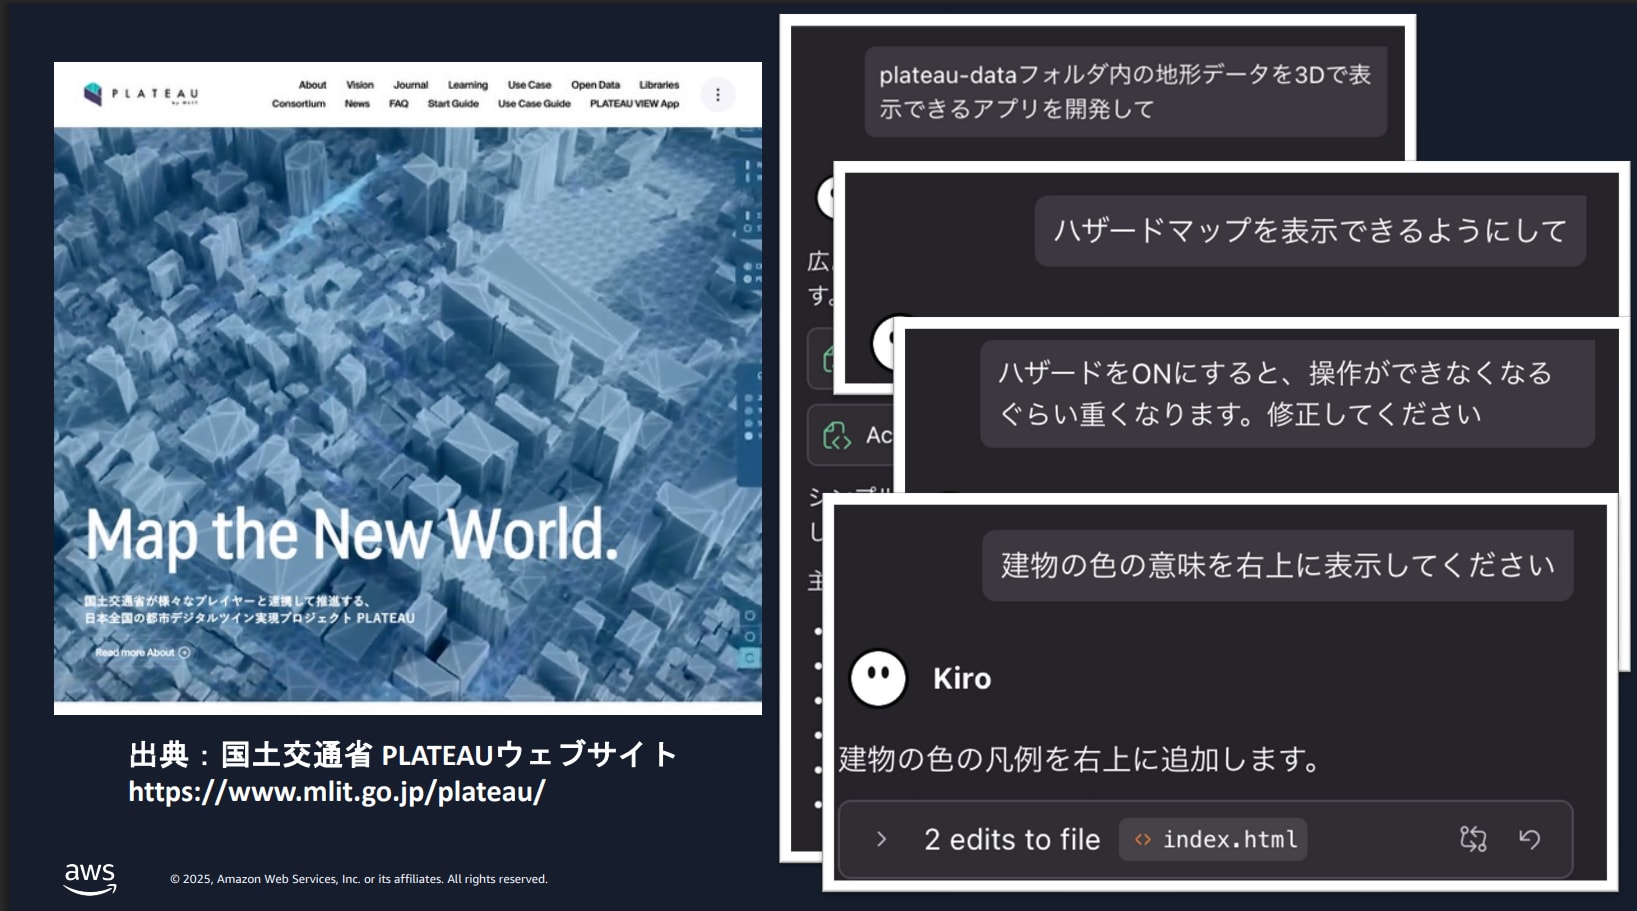
Task: Open the Start Guide link
Action: (x=453, y=104)
